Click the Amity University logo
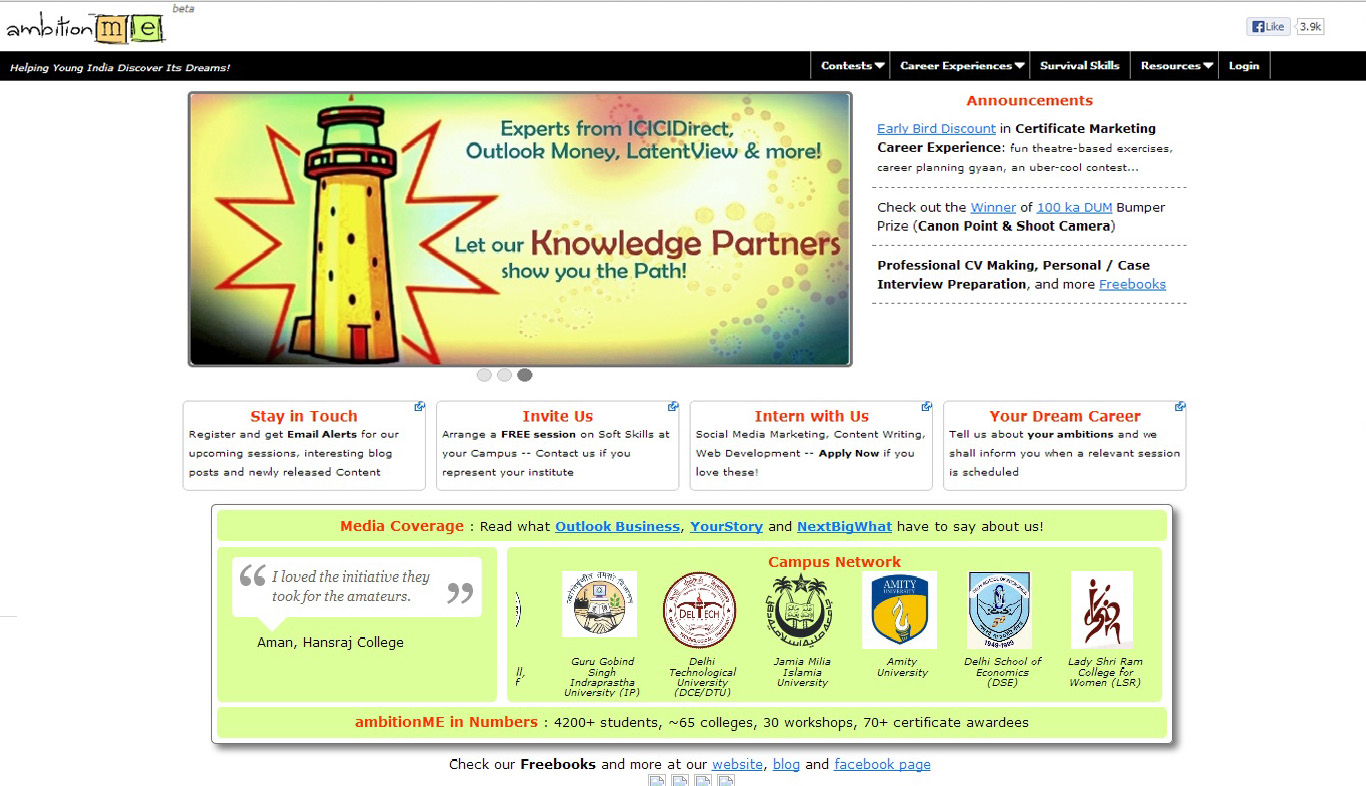 [899, 610]
